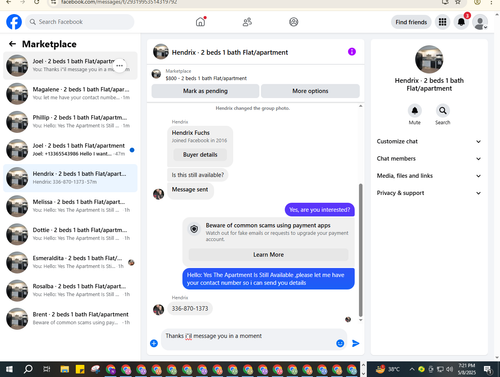Open conversation with Melissa
The height and width of the screenshot is (377, 500).
pyautogui.click(x=70, y=206)
